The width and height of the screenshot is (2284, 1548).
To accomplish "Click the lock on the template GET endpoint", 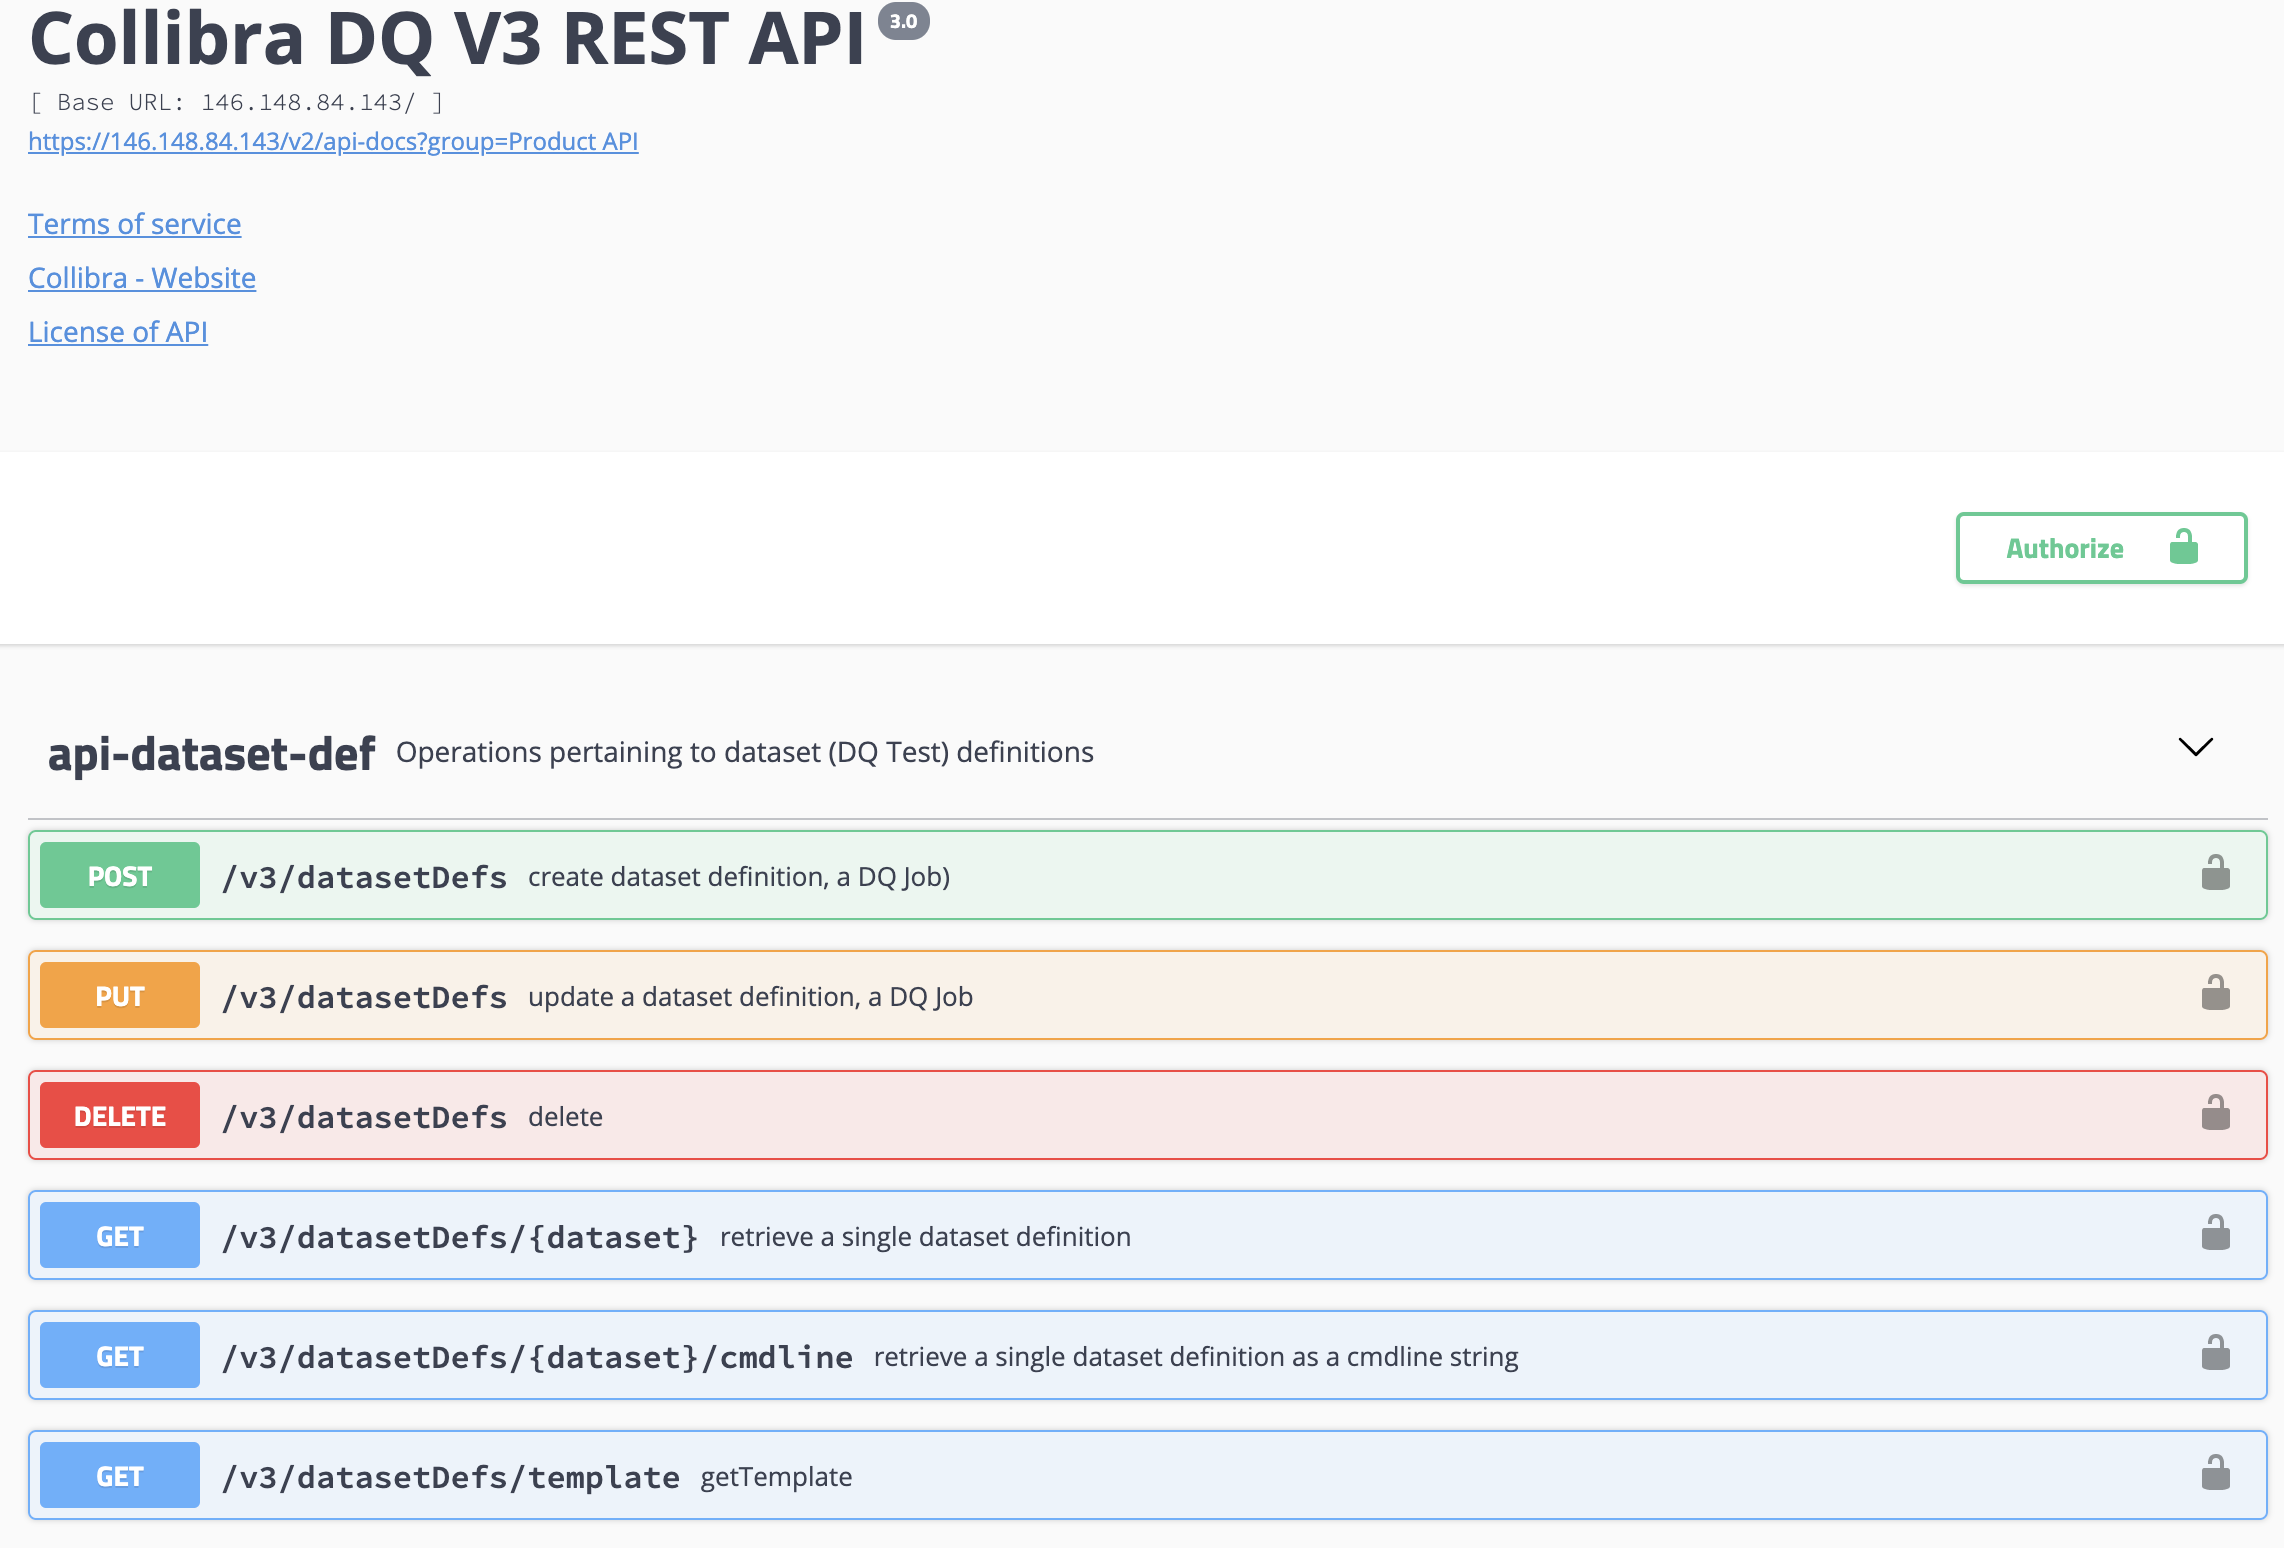I will pyautogui.click(x=2216, y=1473).
